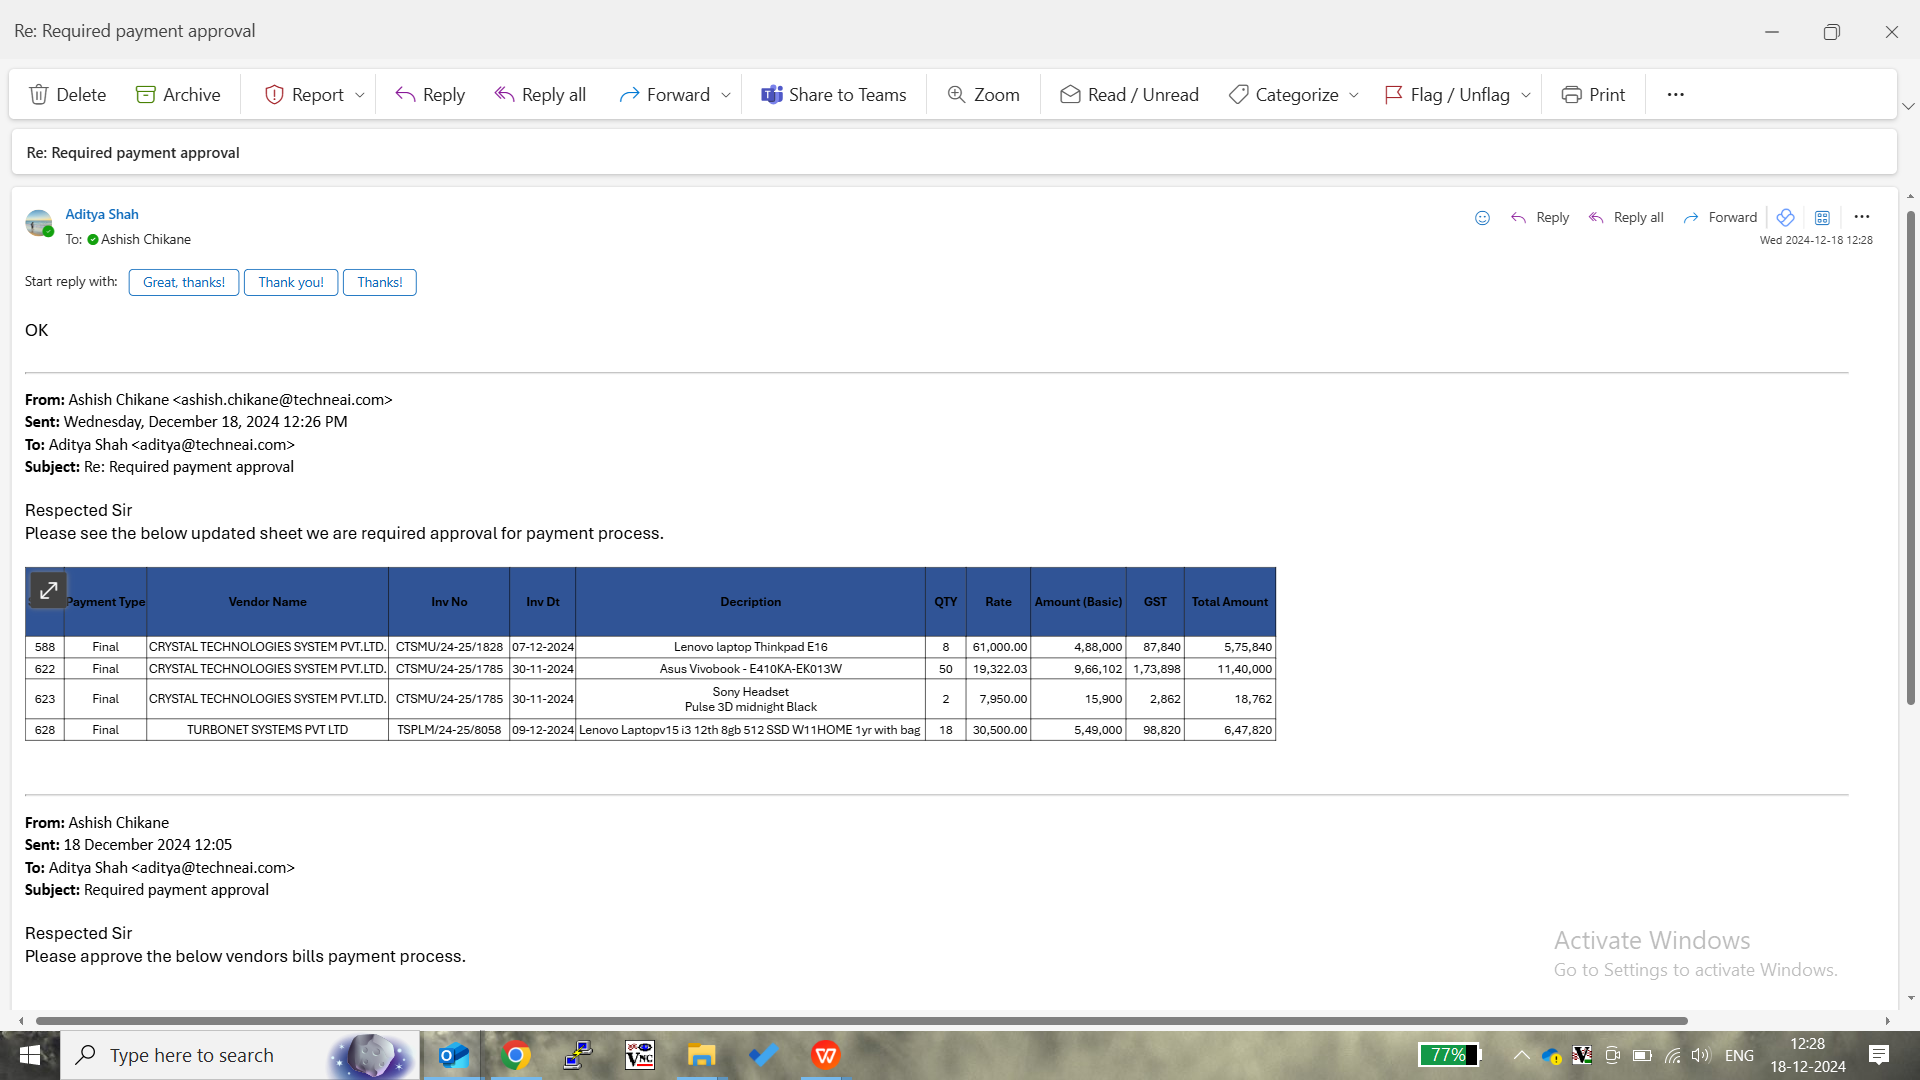Expand the Flag / Unflag dropdown arrow

(1526, 95)
